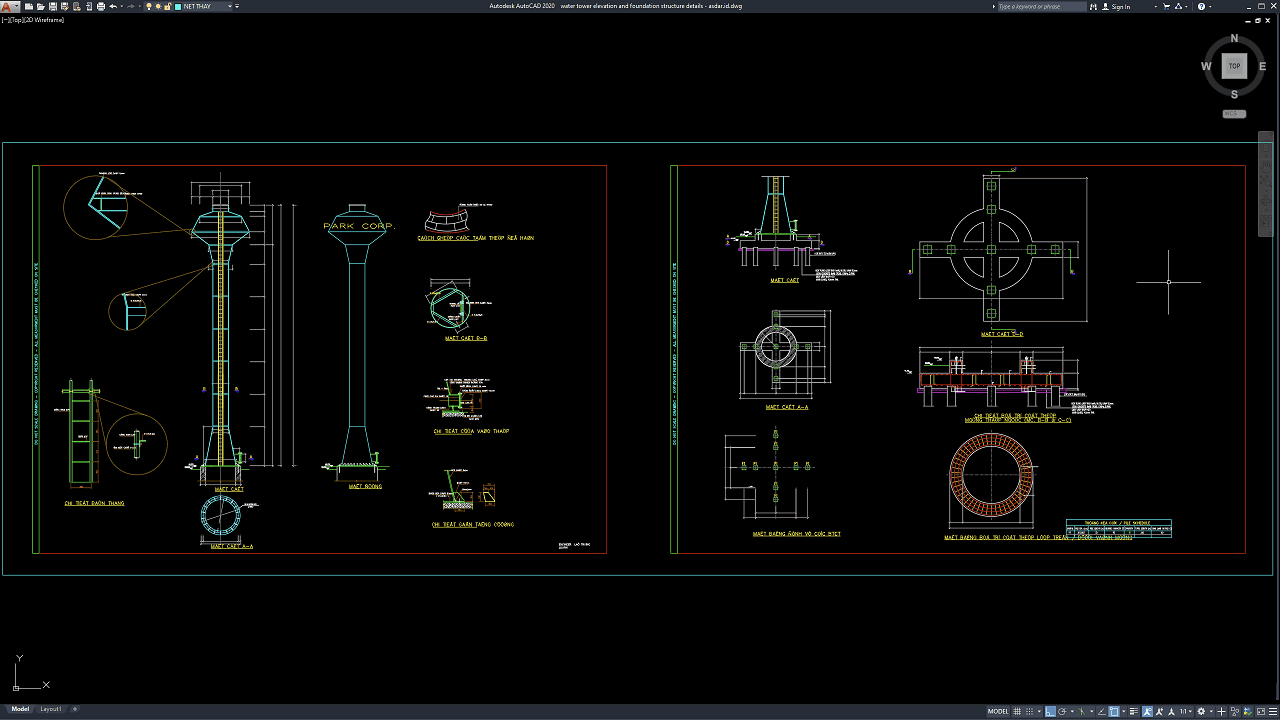The width and height of the screenshot is (1280, 720).
Task: Click S on the ViewCube compass
Action: coord(1234,94)
